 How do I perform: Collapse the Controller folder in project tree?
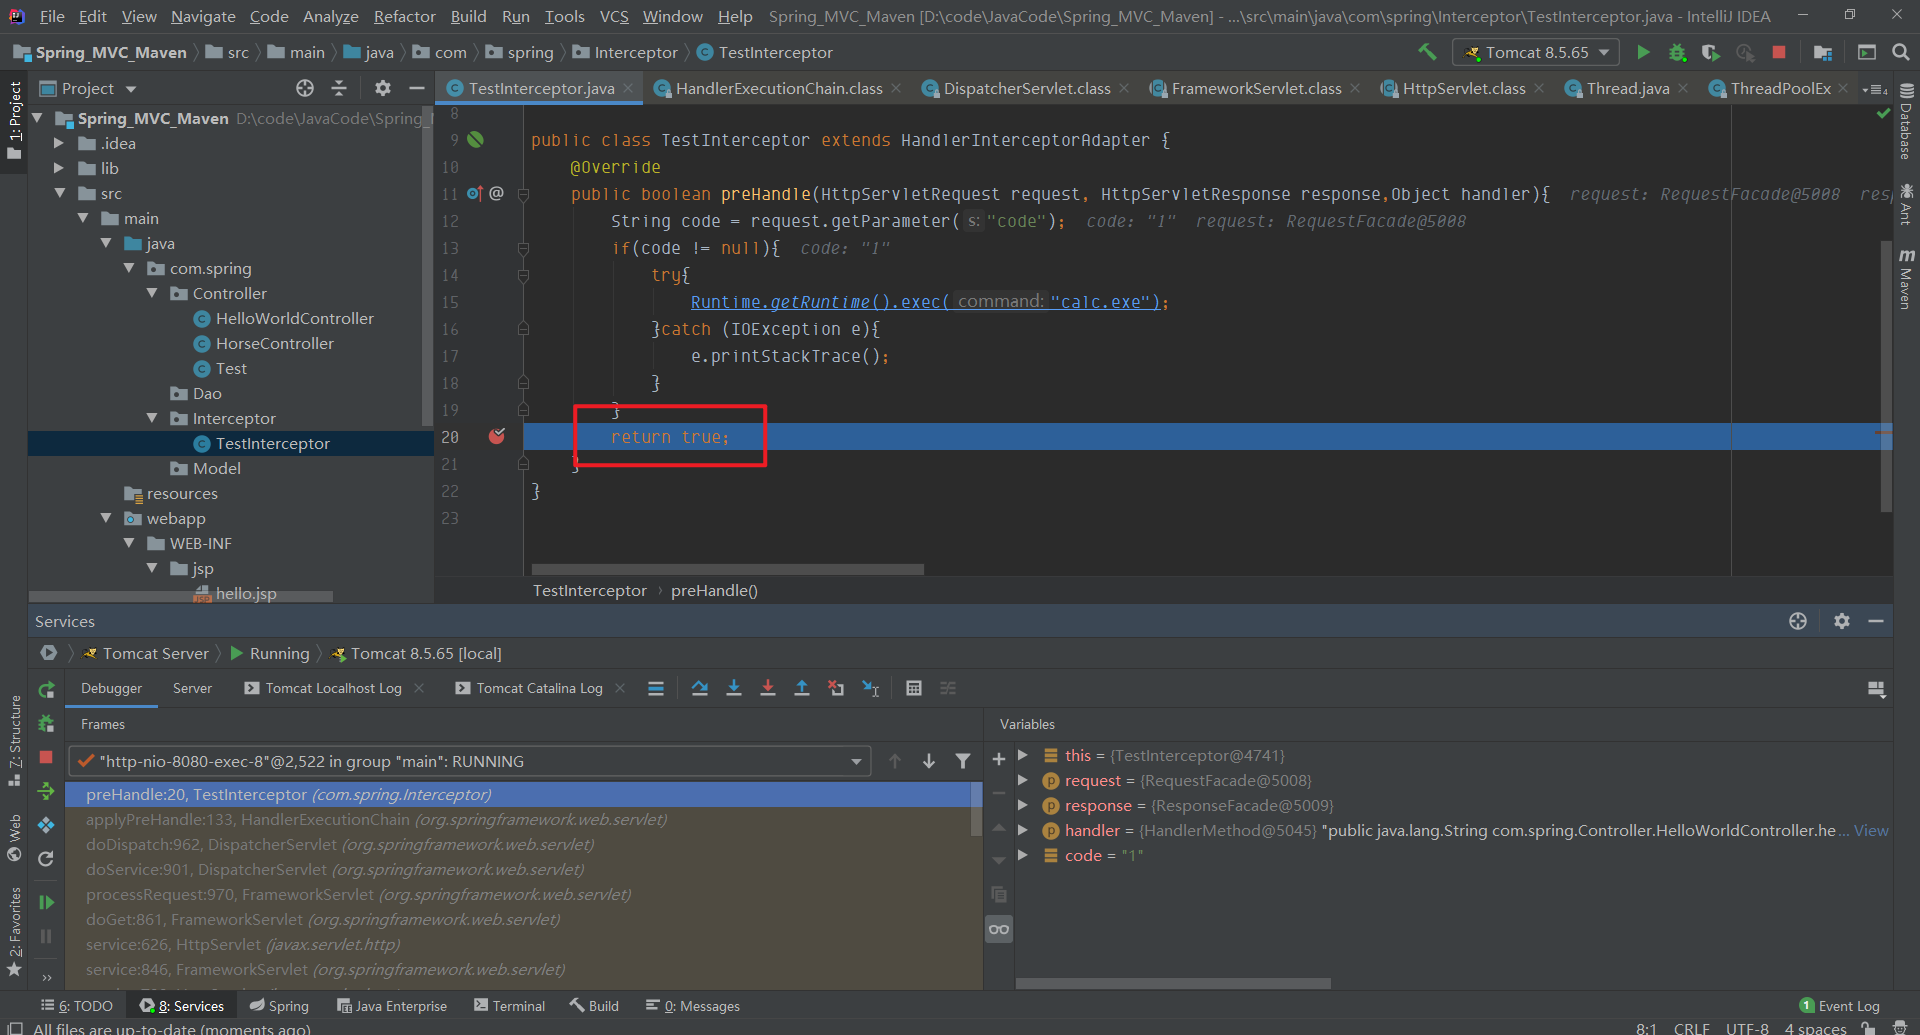click(152, 293)
